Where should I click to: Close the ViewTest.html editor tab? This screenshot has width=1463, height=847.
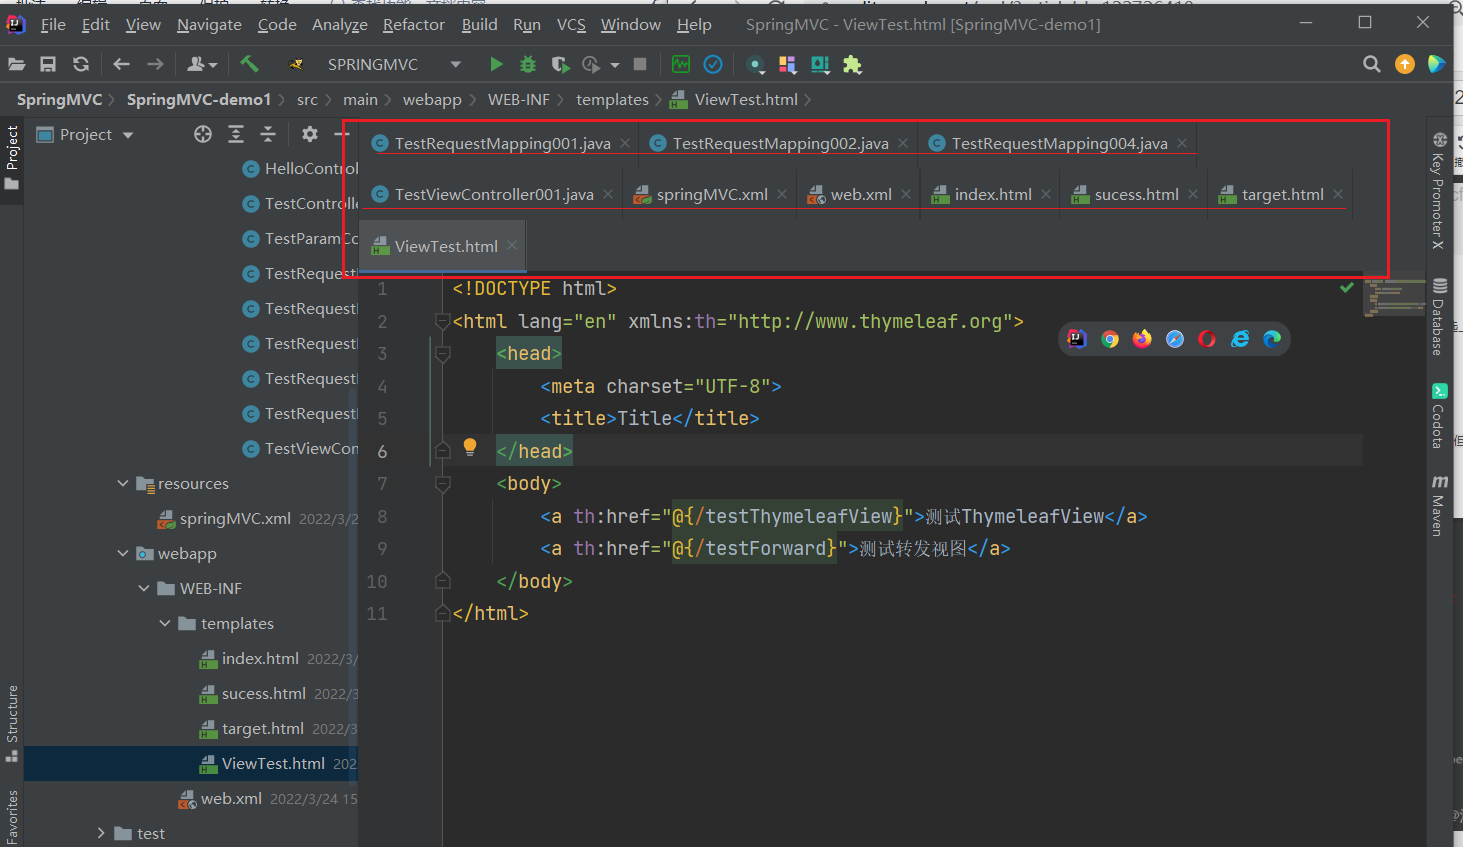[512, 245]
